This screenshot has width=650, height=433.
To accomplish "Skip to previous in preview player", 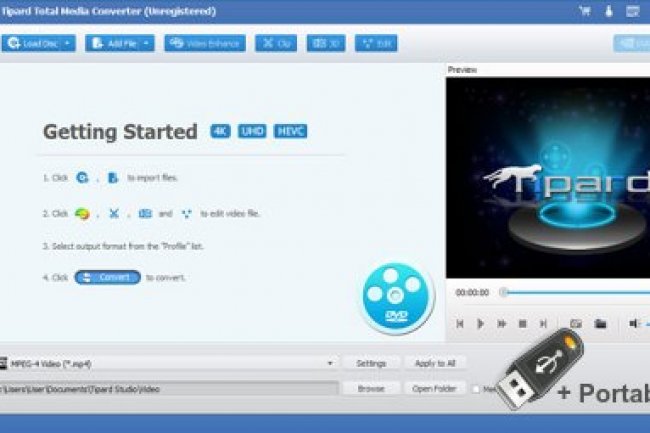I will point(460,324).
